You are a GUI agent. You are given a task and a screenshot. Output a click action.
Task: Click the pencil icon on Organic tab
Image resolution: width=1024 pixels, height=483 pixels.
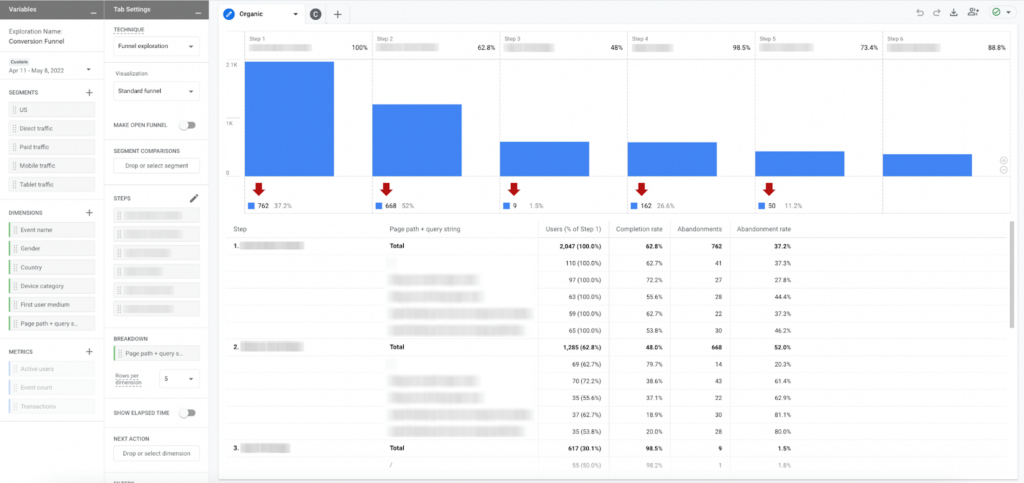(229, 14)
